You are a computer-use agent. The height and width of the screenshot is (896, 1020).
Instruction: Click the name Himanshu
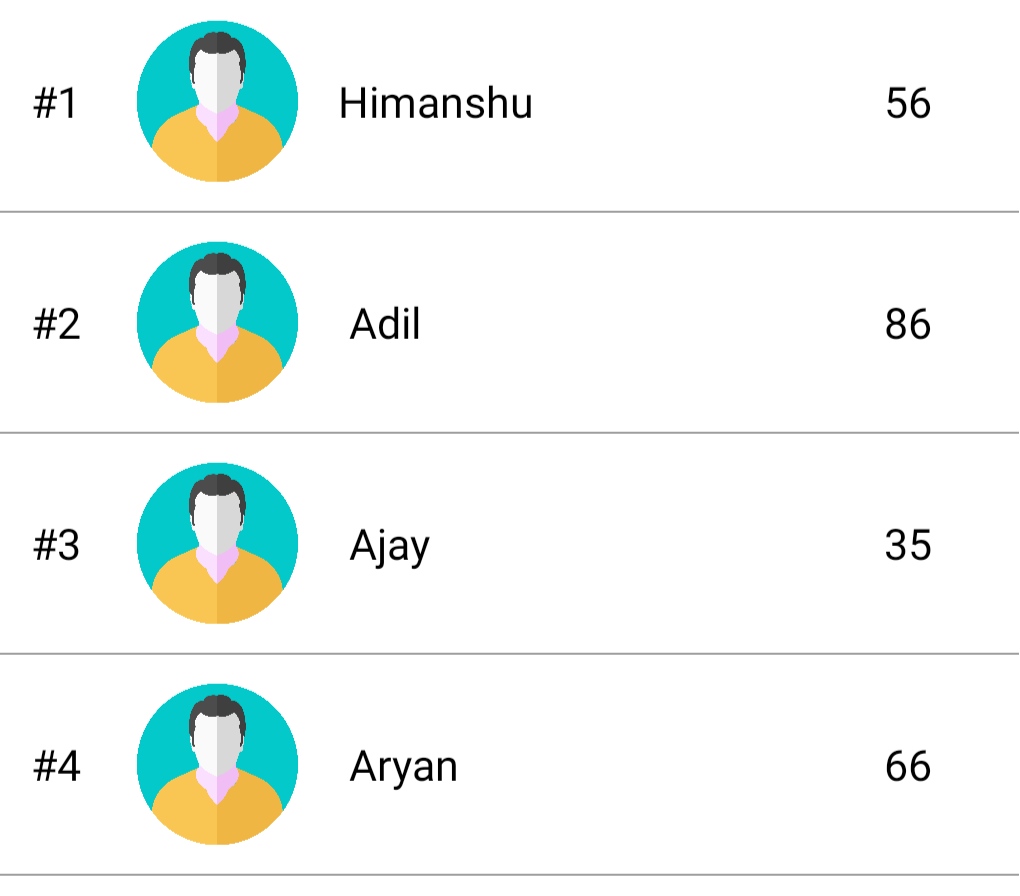(x=436, y=103)
